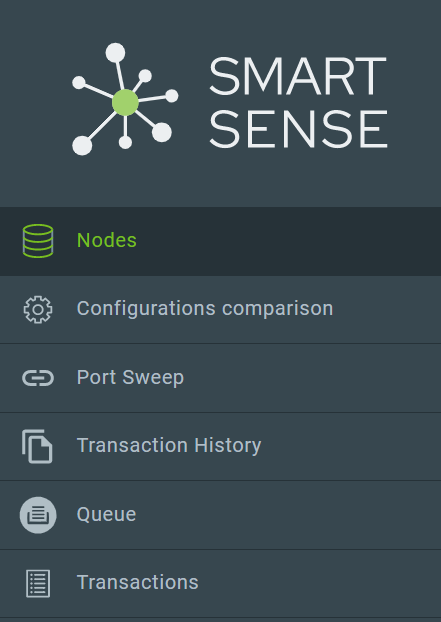Screen dimensions: 441x622
Task: Click the SmartSense network hub logo graphic
Action: click(125, 99)
